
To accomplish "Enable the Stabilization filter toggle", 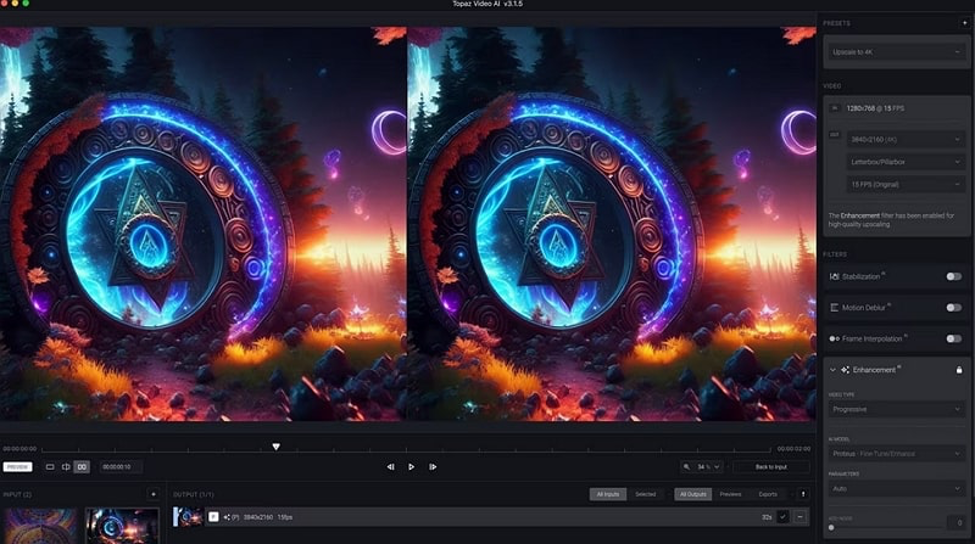I will point(953,276).
